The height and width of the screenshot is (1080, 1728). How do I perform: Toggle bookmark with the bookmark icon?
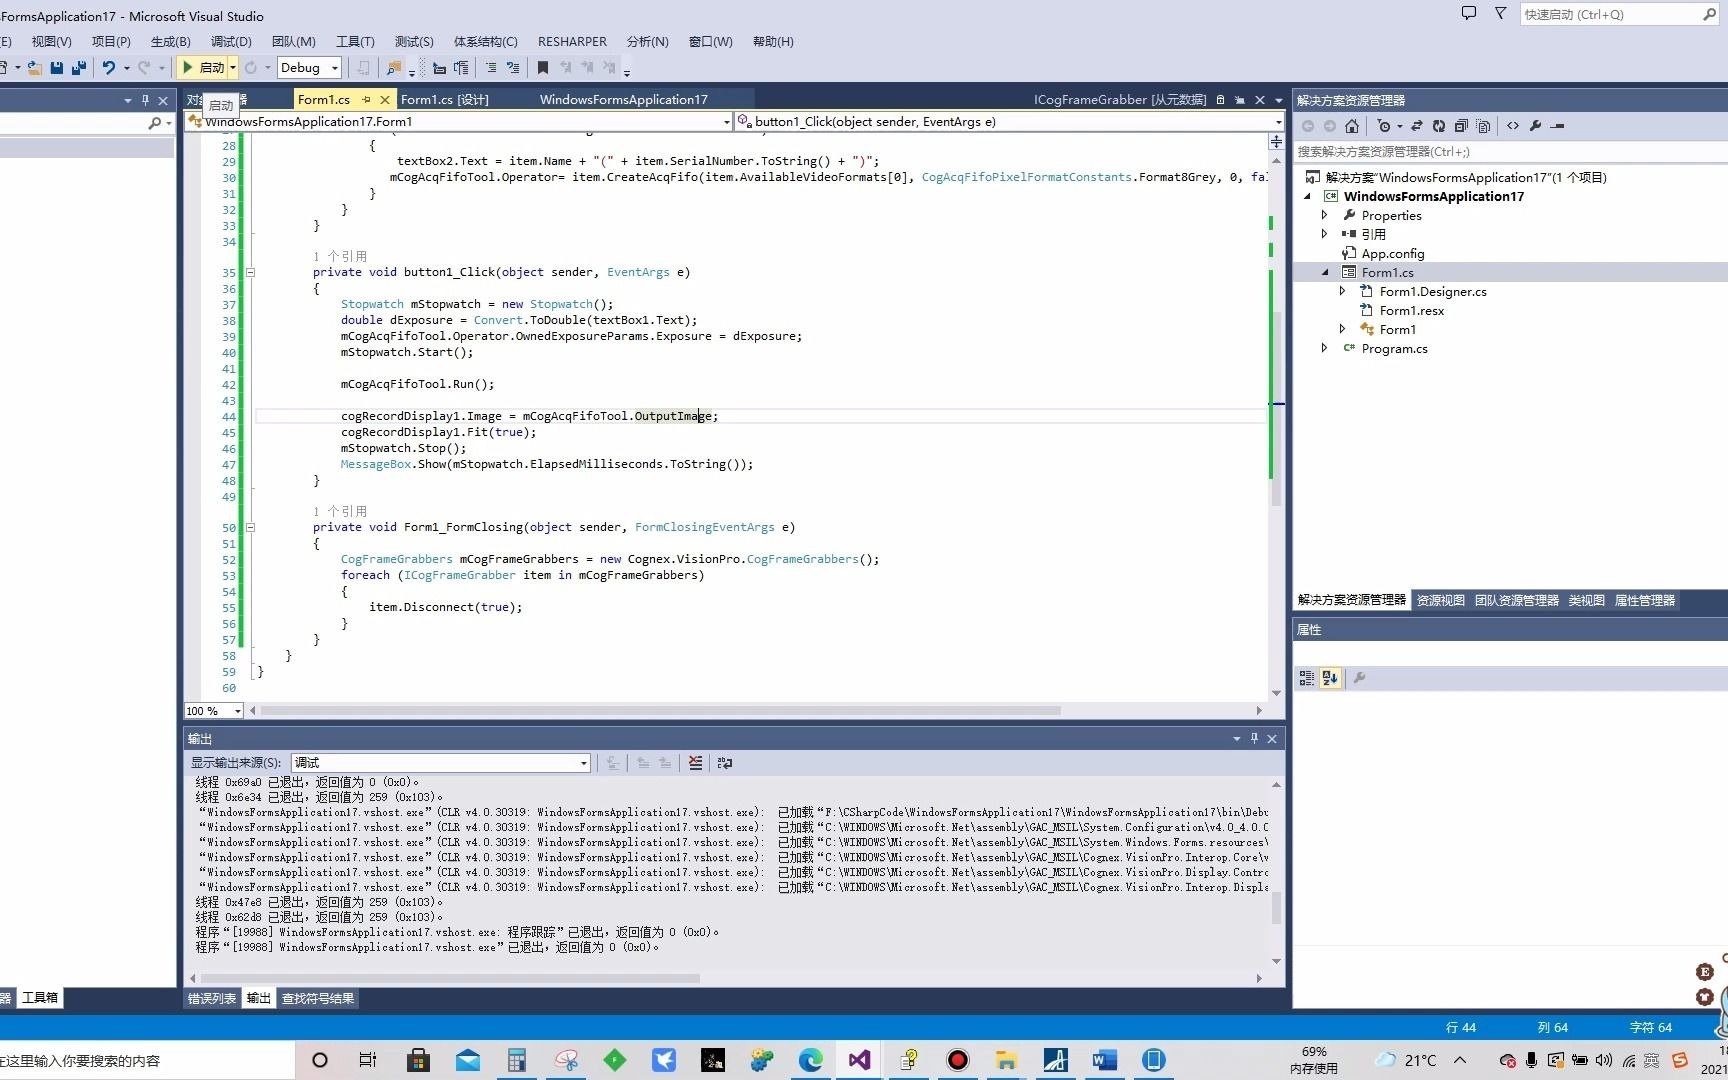543,67
